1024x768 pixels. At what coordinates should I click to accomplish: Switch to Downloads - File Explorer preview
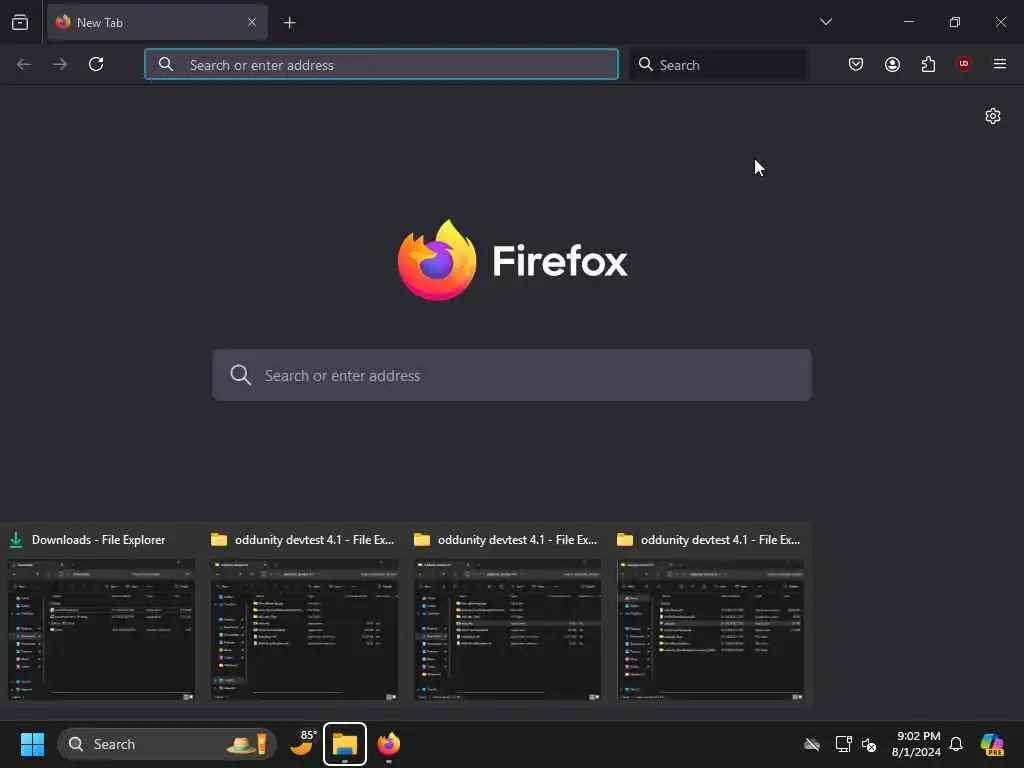click(x=101, y=630)
